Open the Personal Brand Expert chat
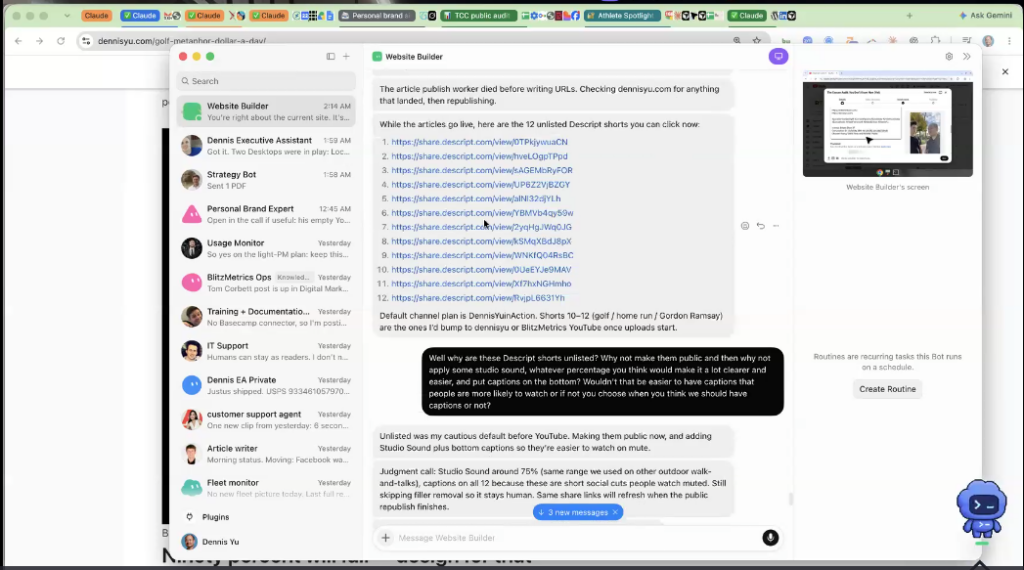 click(266, 214)
